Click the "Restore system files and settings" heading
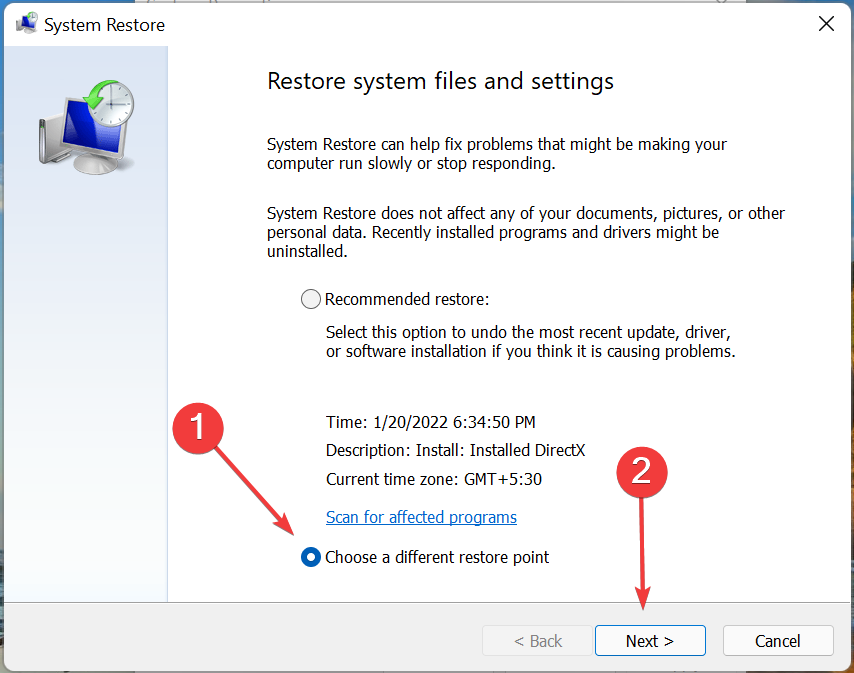Viewport: 854px width, 673px height. click(x=439, y=81)
